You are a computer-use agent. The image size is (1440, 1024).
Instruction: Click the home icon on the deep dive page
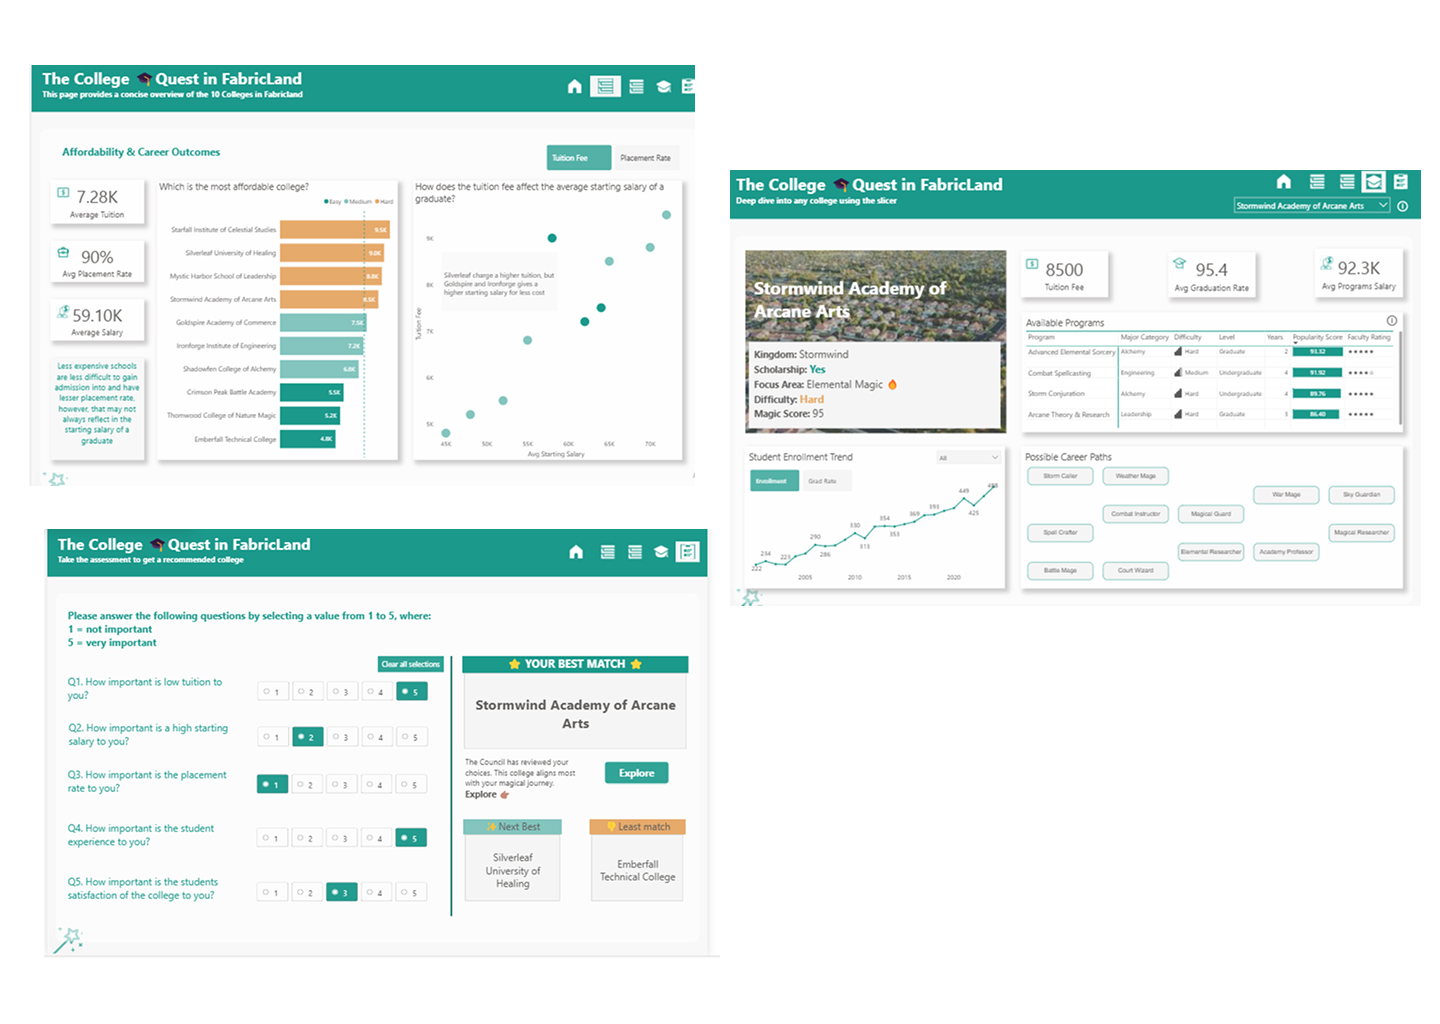click(1284, 182)
